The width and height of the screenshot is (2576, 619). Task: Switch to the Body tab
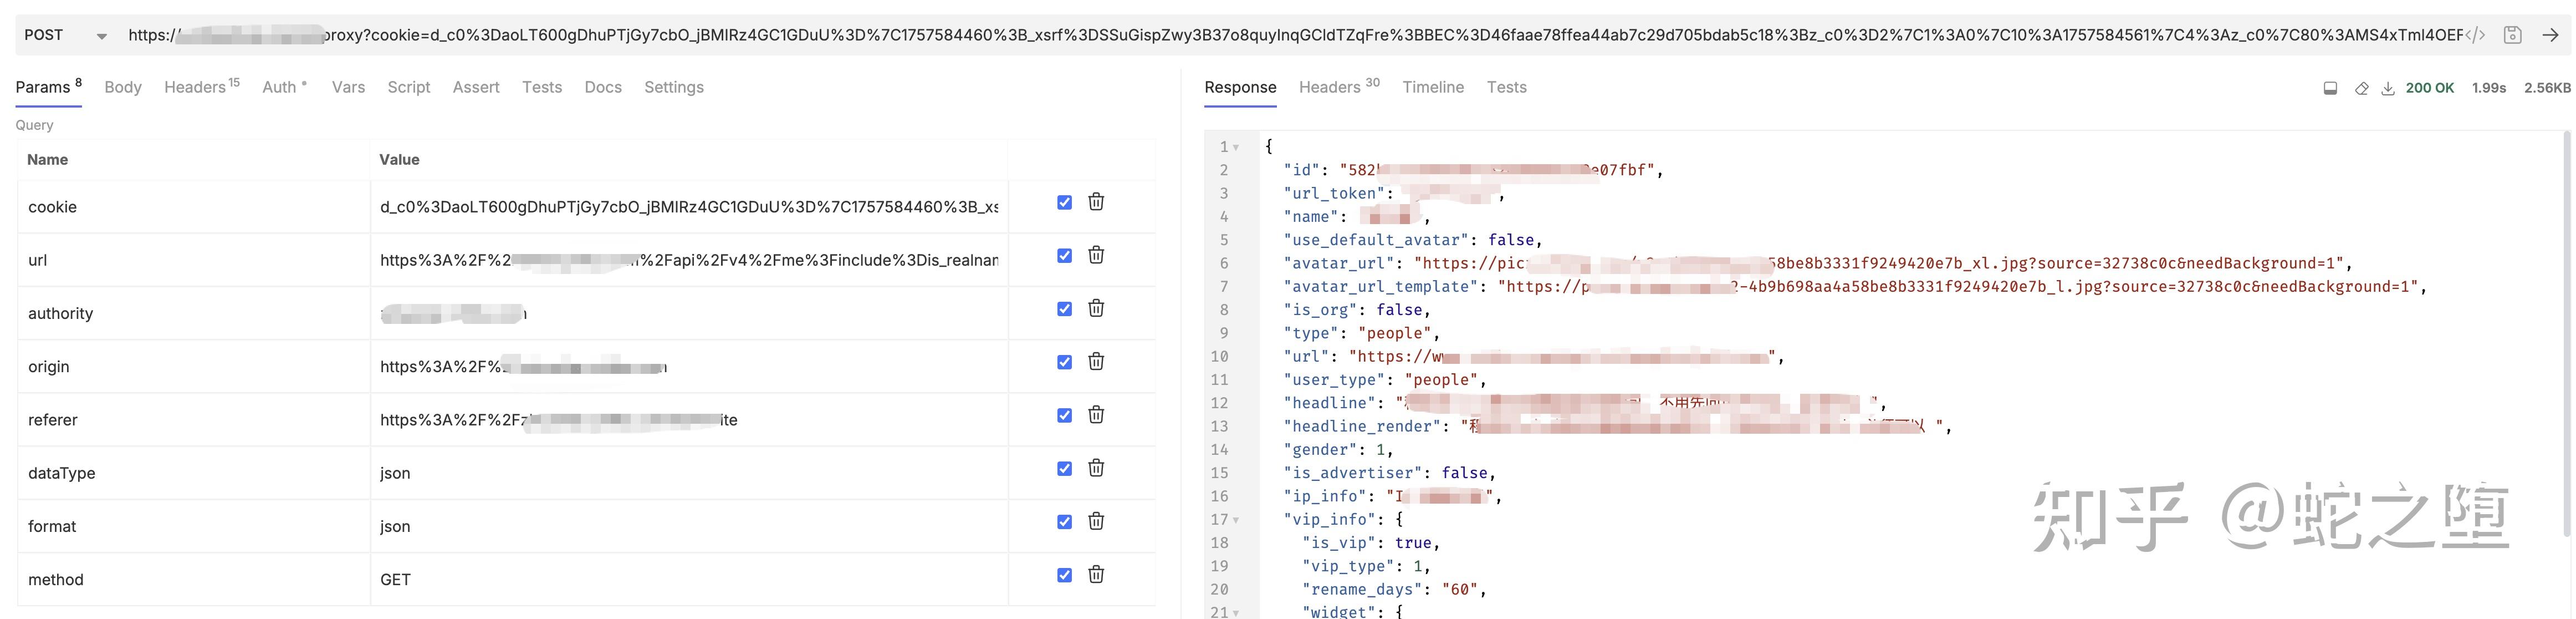123,87
